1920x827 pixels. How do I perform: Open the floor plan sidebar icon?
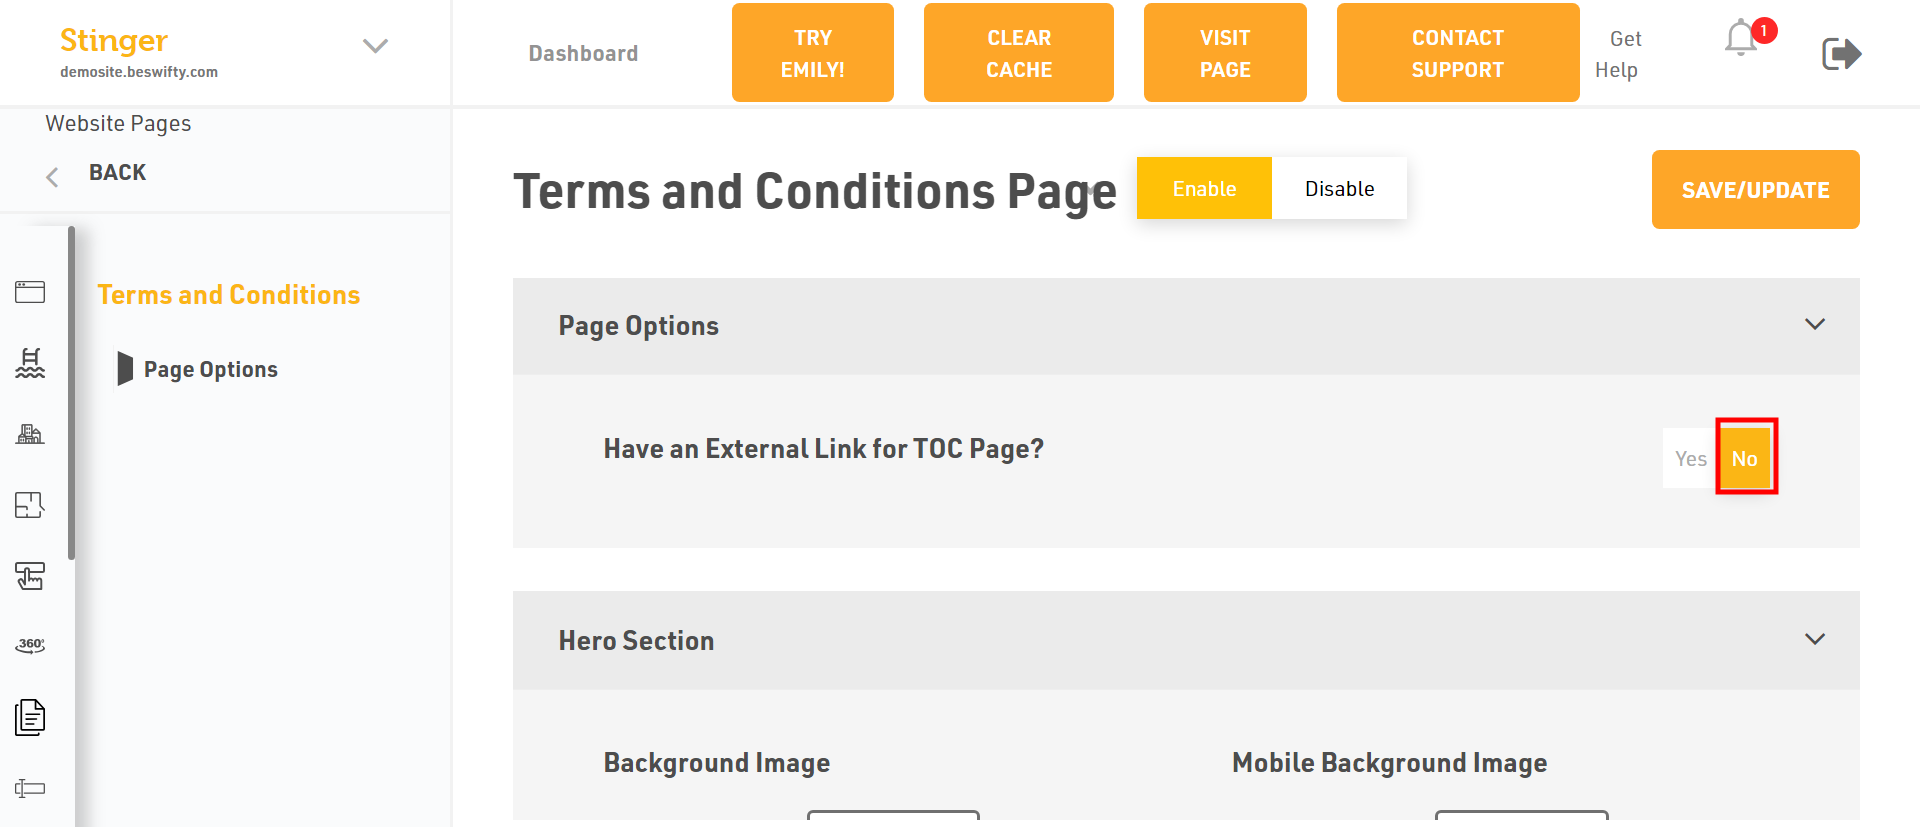tap(30, 505)
